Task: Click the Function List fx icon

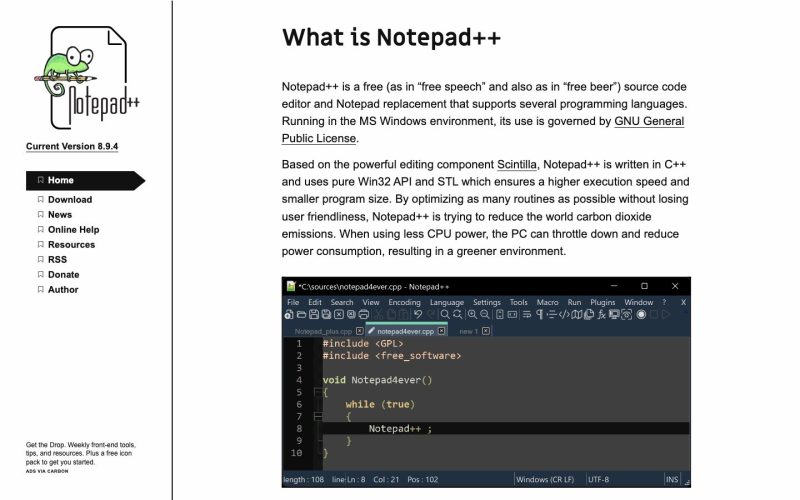Action: (602, 314)
